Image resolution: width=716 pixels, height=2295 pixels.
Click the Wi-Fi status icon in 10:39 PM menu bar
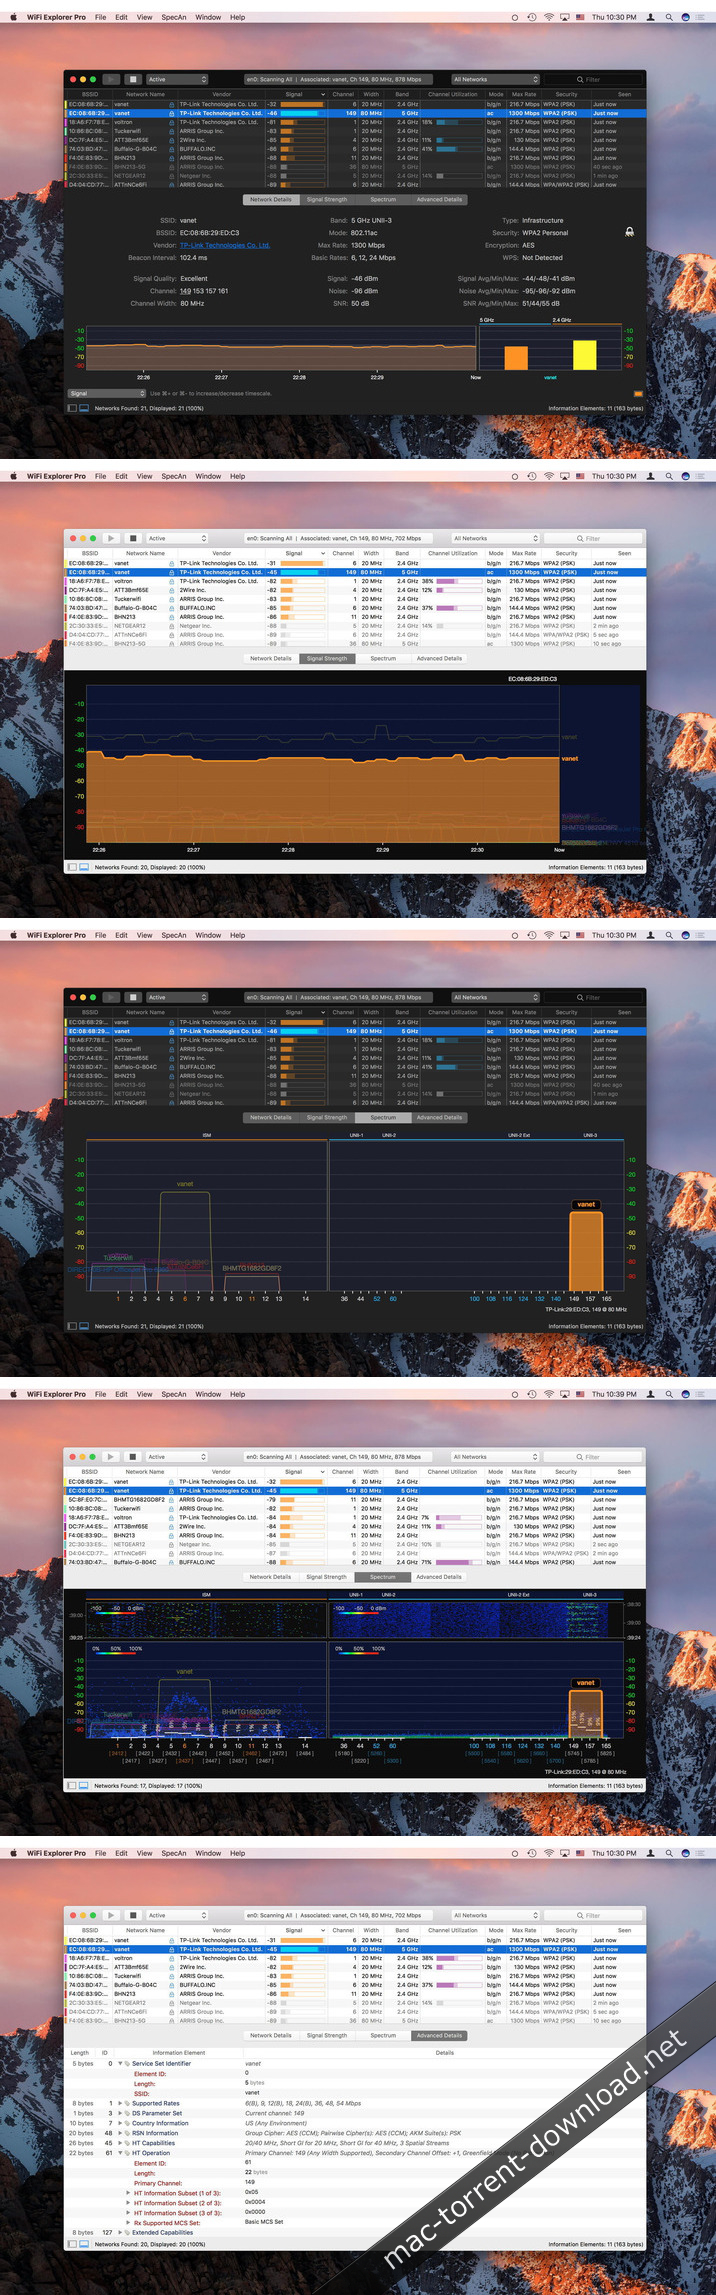pos(548,1394)
